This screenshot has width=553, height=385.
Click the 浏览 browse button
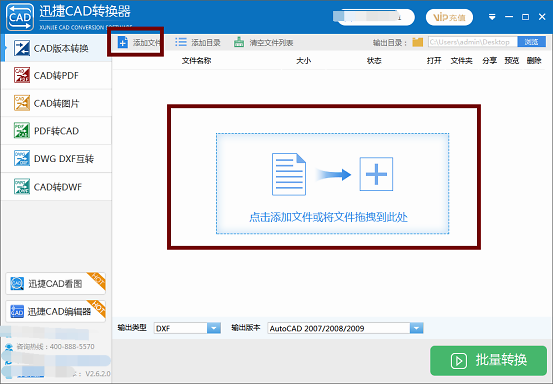[x=531, y=42]
